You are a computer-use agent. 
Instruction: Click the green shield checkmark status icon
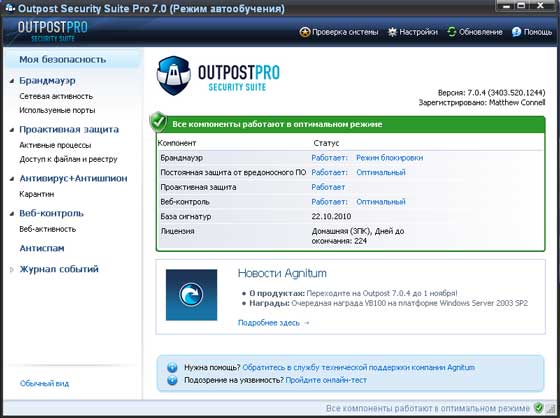[x=158, y=122]
